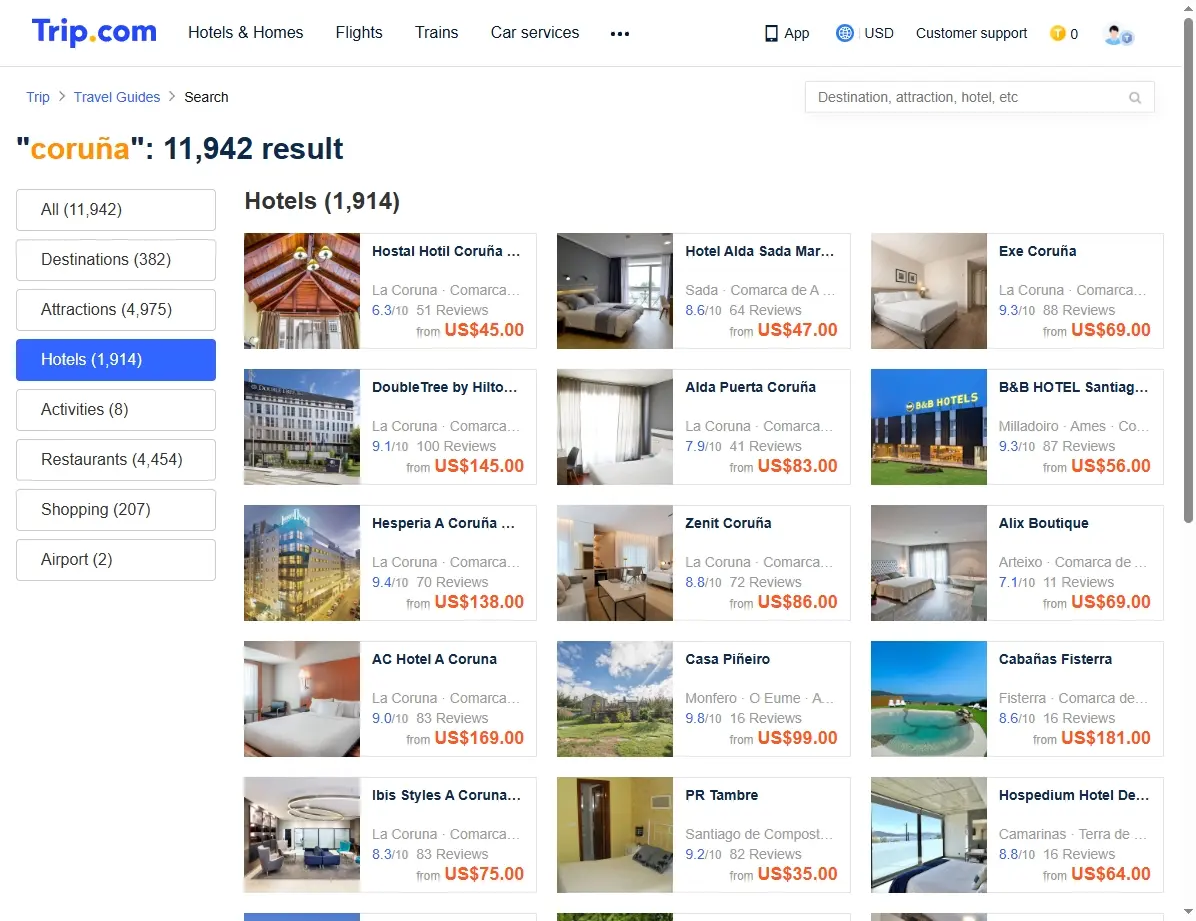The image size is (1196, 921).
Task: Change currency from USD
Action: coord(879,33)
